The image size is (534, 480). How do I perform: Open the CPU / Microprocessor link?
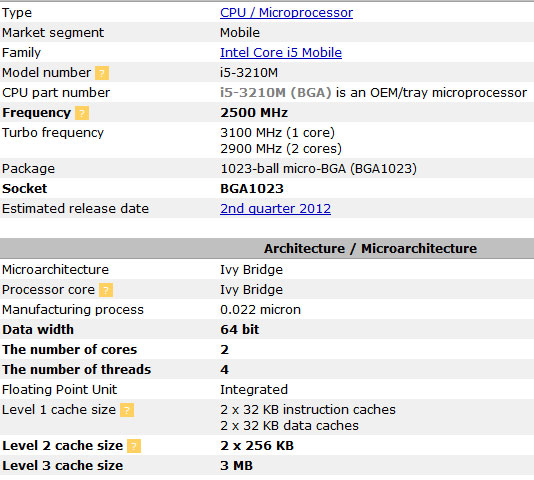(x=286, y=13)
